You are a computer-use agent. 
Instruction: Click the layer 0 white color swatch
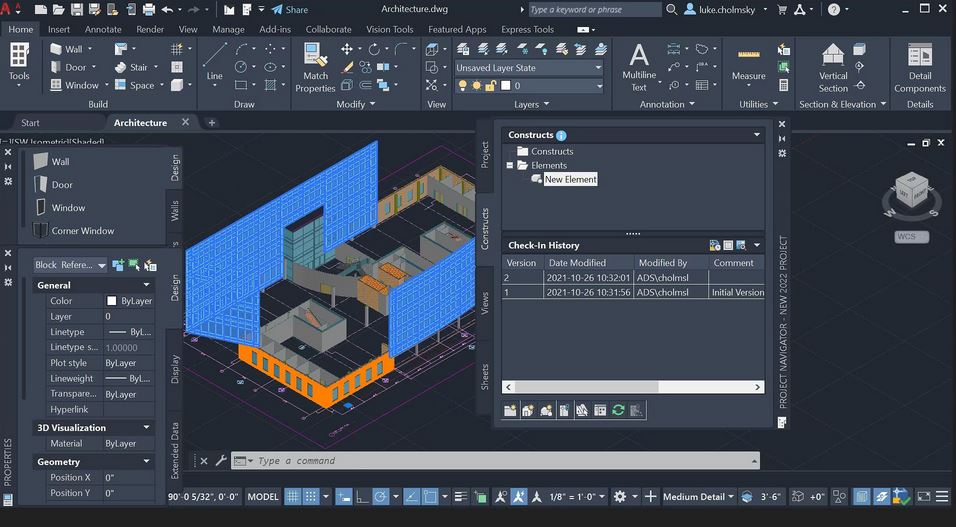[x=505, y=86]
